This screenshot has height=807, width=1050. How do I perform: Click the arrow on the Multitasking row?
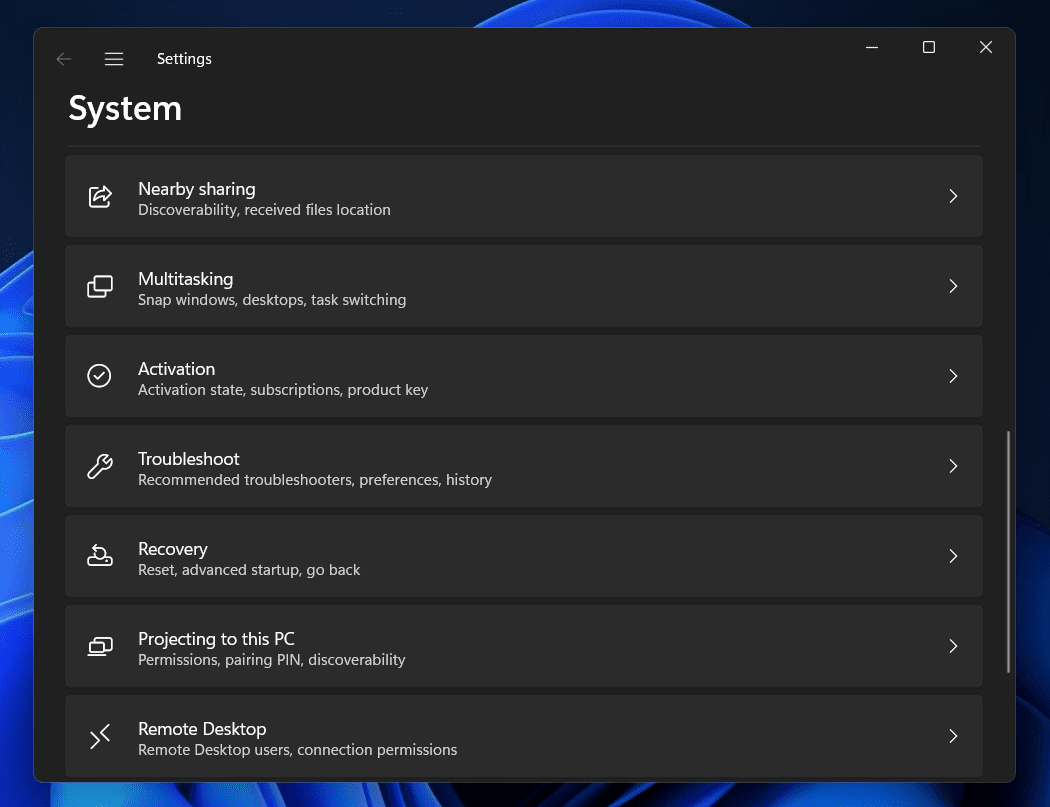pyautogui.click(x=953, y=287)
